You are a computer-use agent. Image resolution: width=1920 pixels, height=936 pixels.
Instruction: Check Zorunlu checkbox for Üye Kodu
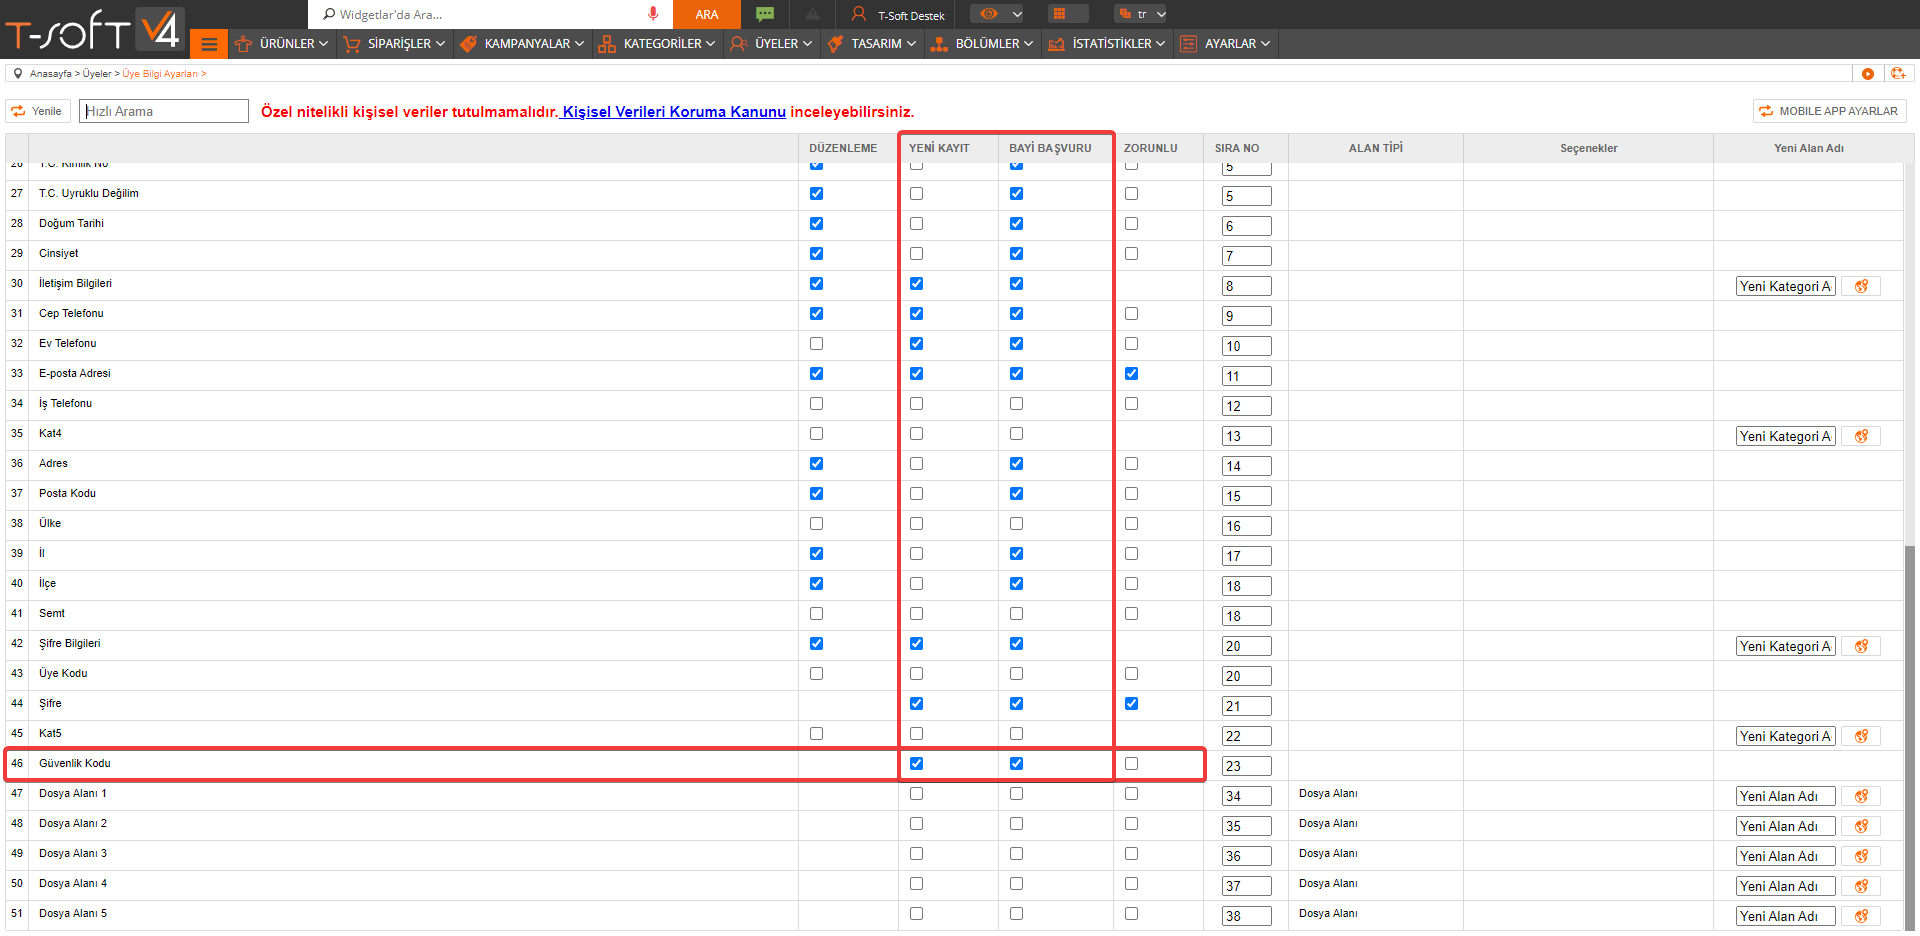coord(1131,674)
